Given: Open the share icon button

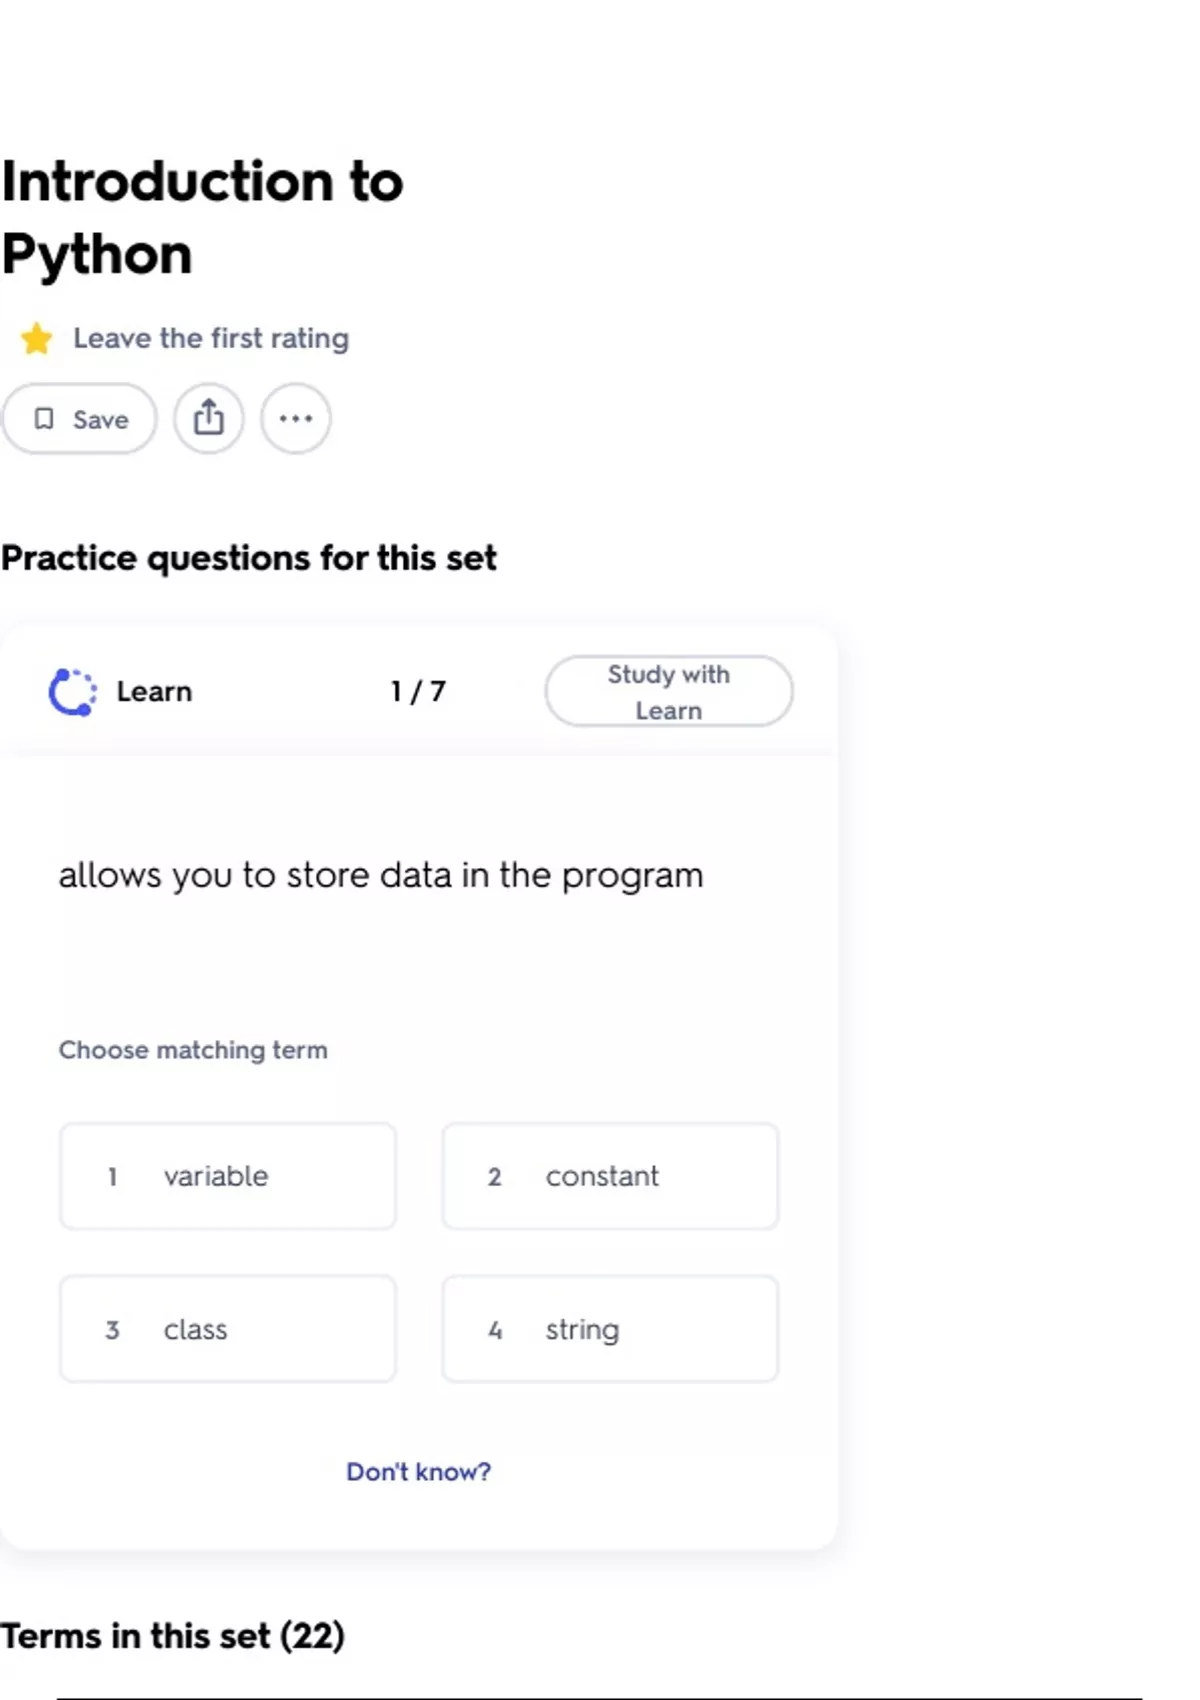Looking at the screenshot, I should coord(208,418).
